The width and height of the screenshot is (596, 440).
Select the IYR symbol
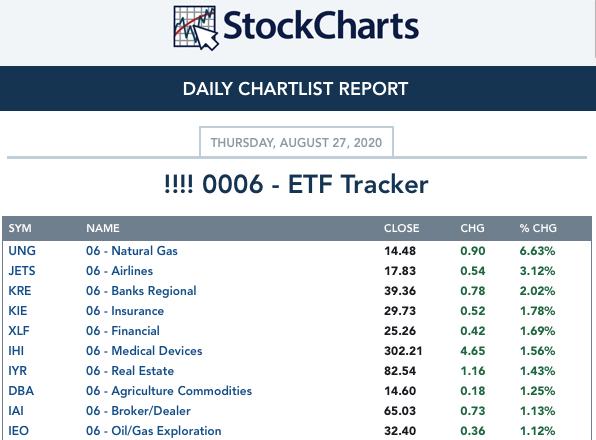tap(17, 371)
